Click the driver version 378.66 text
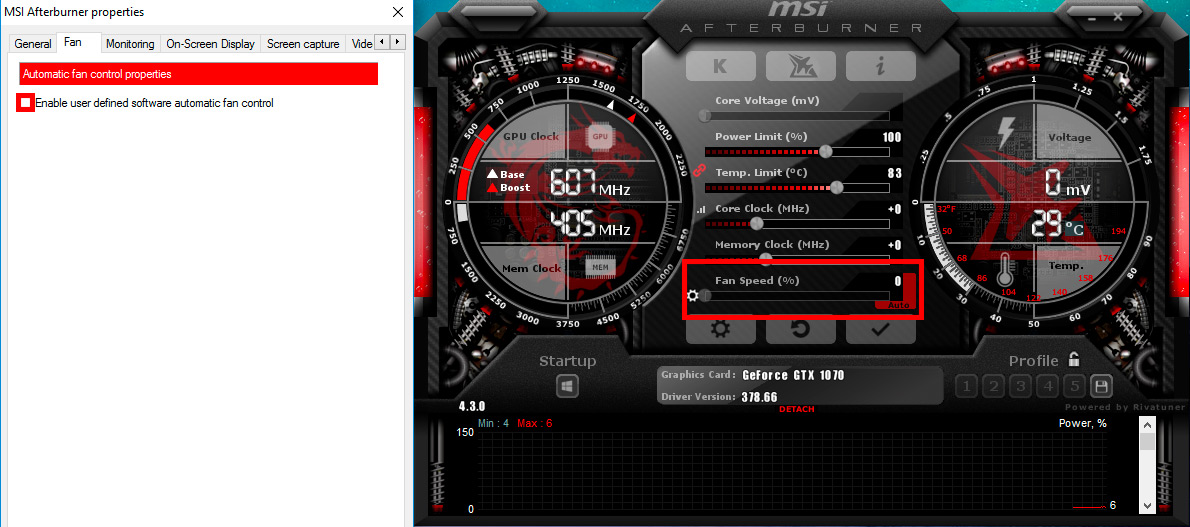The height and width of the screenshot is (527, 1190). 759,397
